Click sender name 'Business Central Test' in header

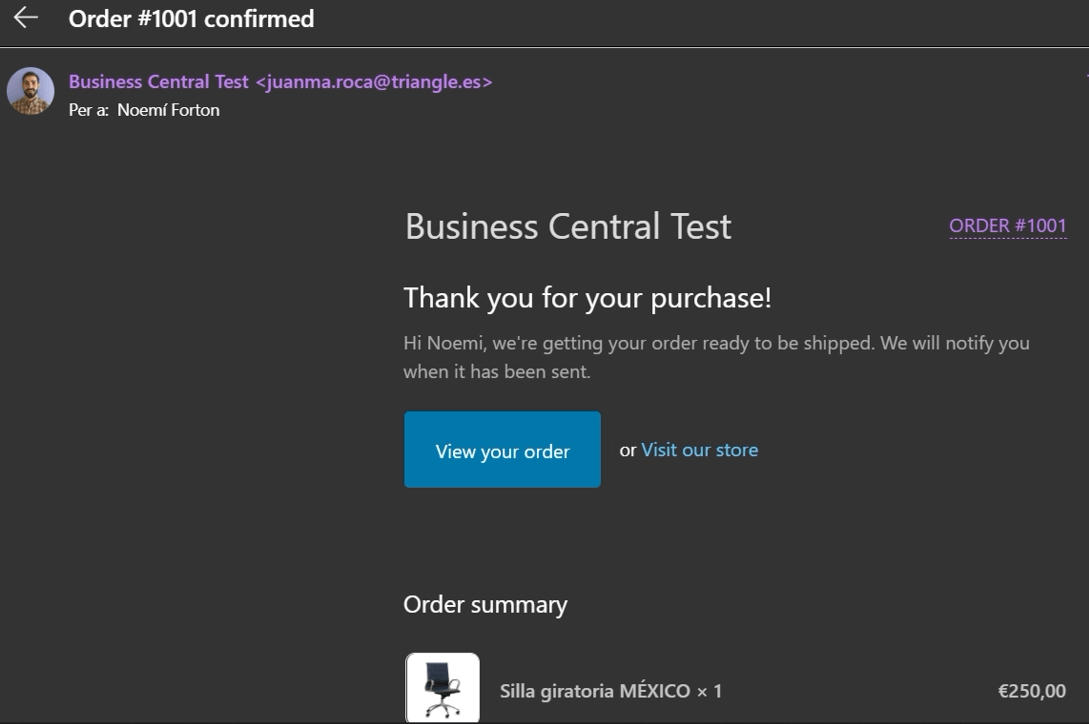tap(158, 82)
